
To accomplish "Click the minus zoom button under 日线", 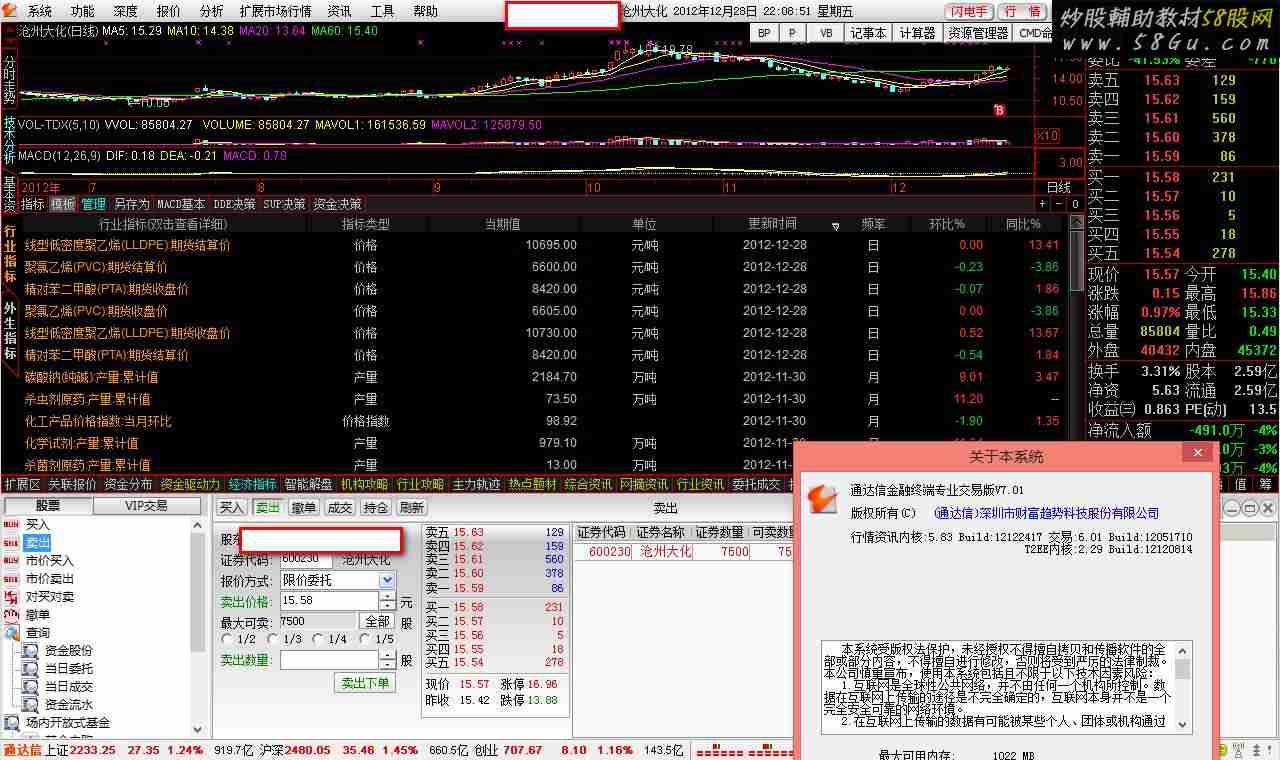I will (x=1058, y=203).
